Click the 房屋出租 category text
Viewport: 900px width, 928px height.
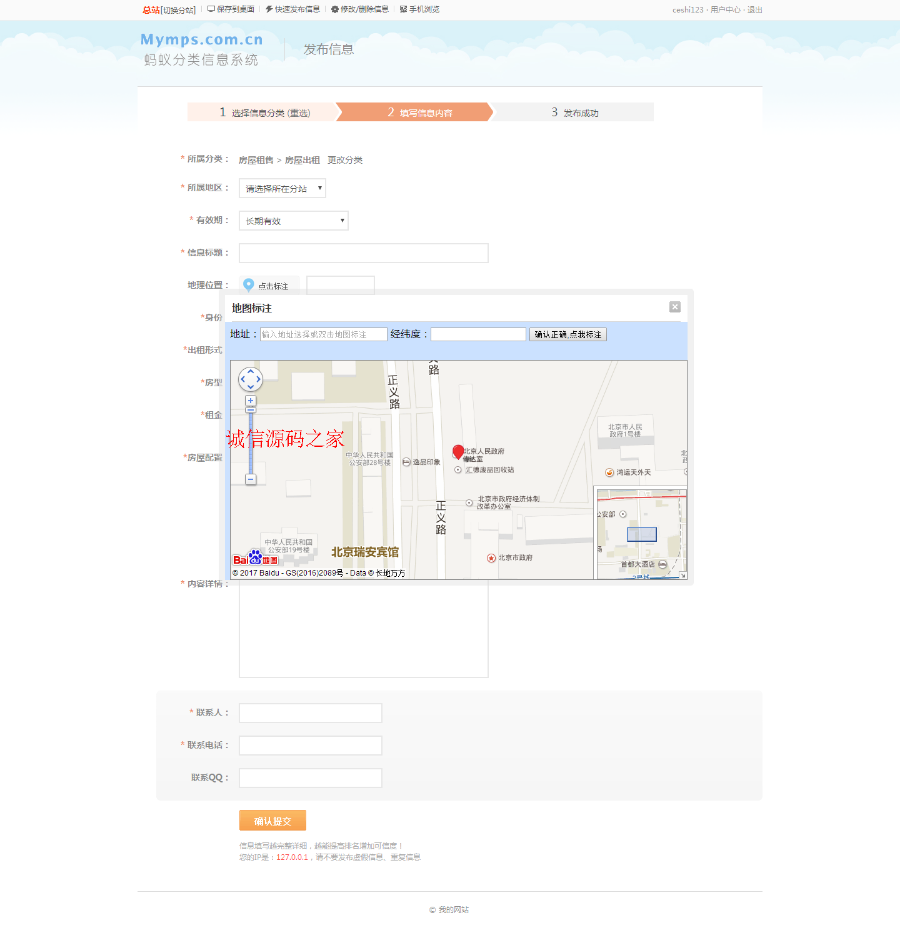coord(302,160)
